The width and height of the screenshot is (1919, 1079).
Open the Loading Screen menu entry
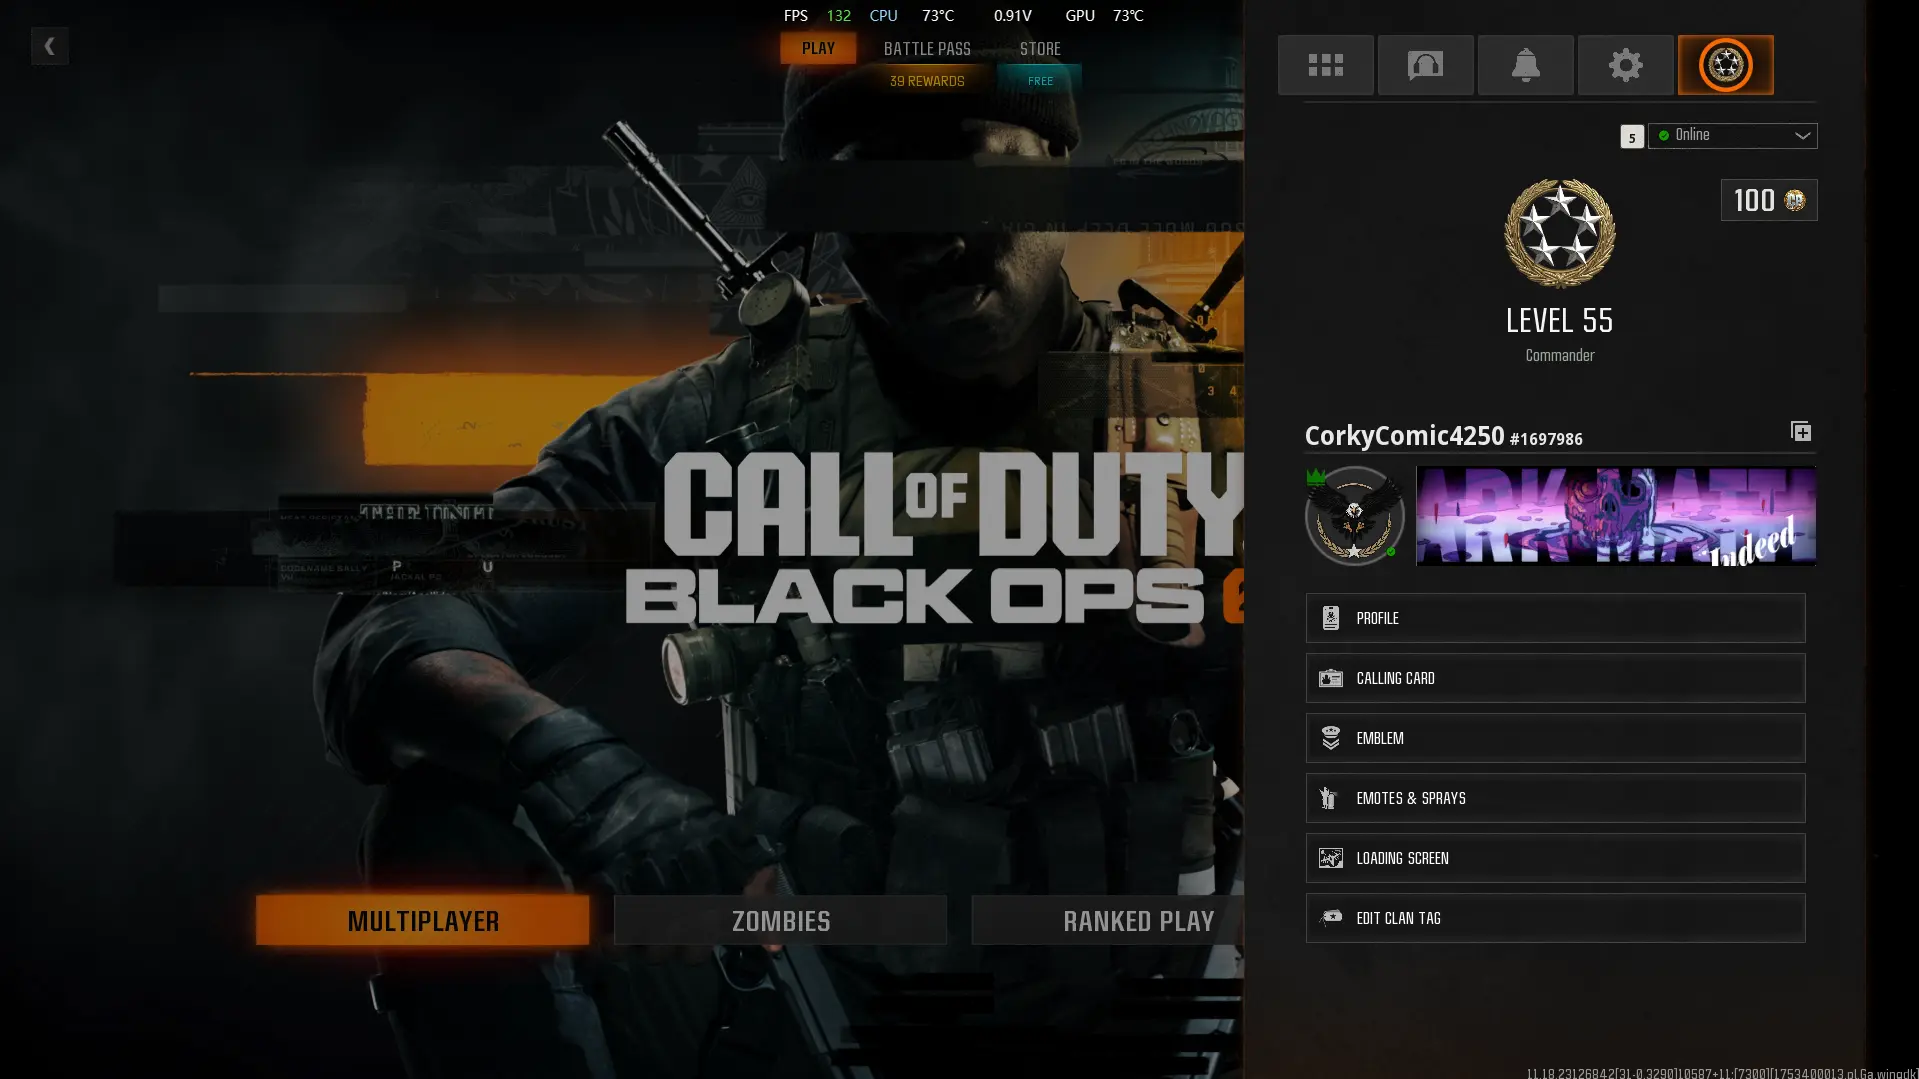click(1555, 858)
